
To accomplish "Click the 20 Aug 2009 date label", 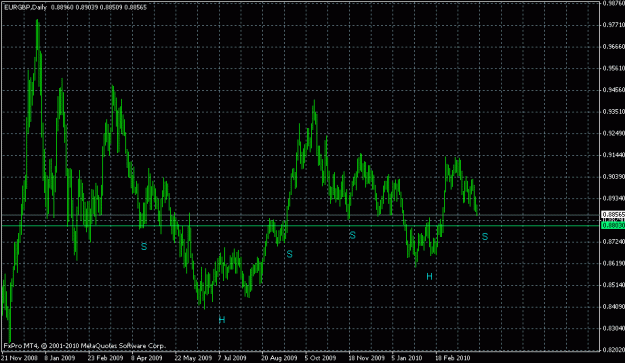I will pyautogui.click(x=279, y=358).
